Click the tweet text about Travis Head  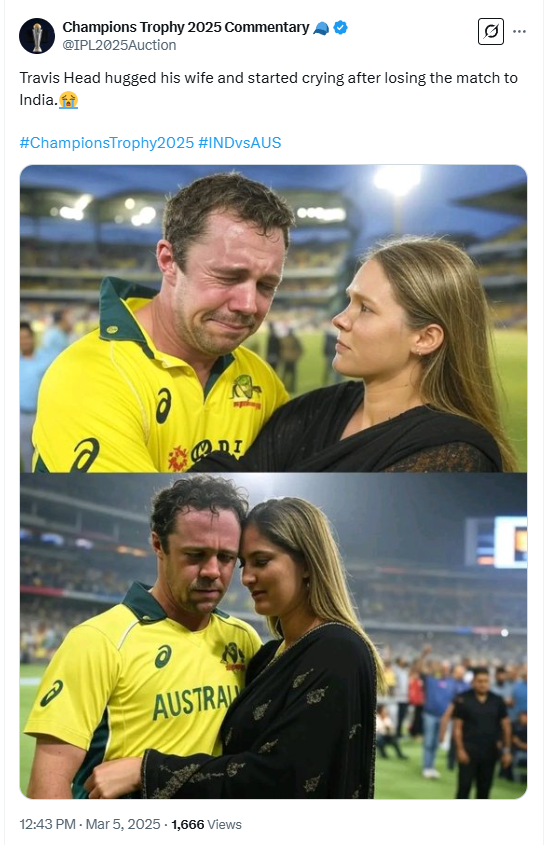[x=268, y=89]
